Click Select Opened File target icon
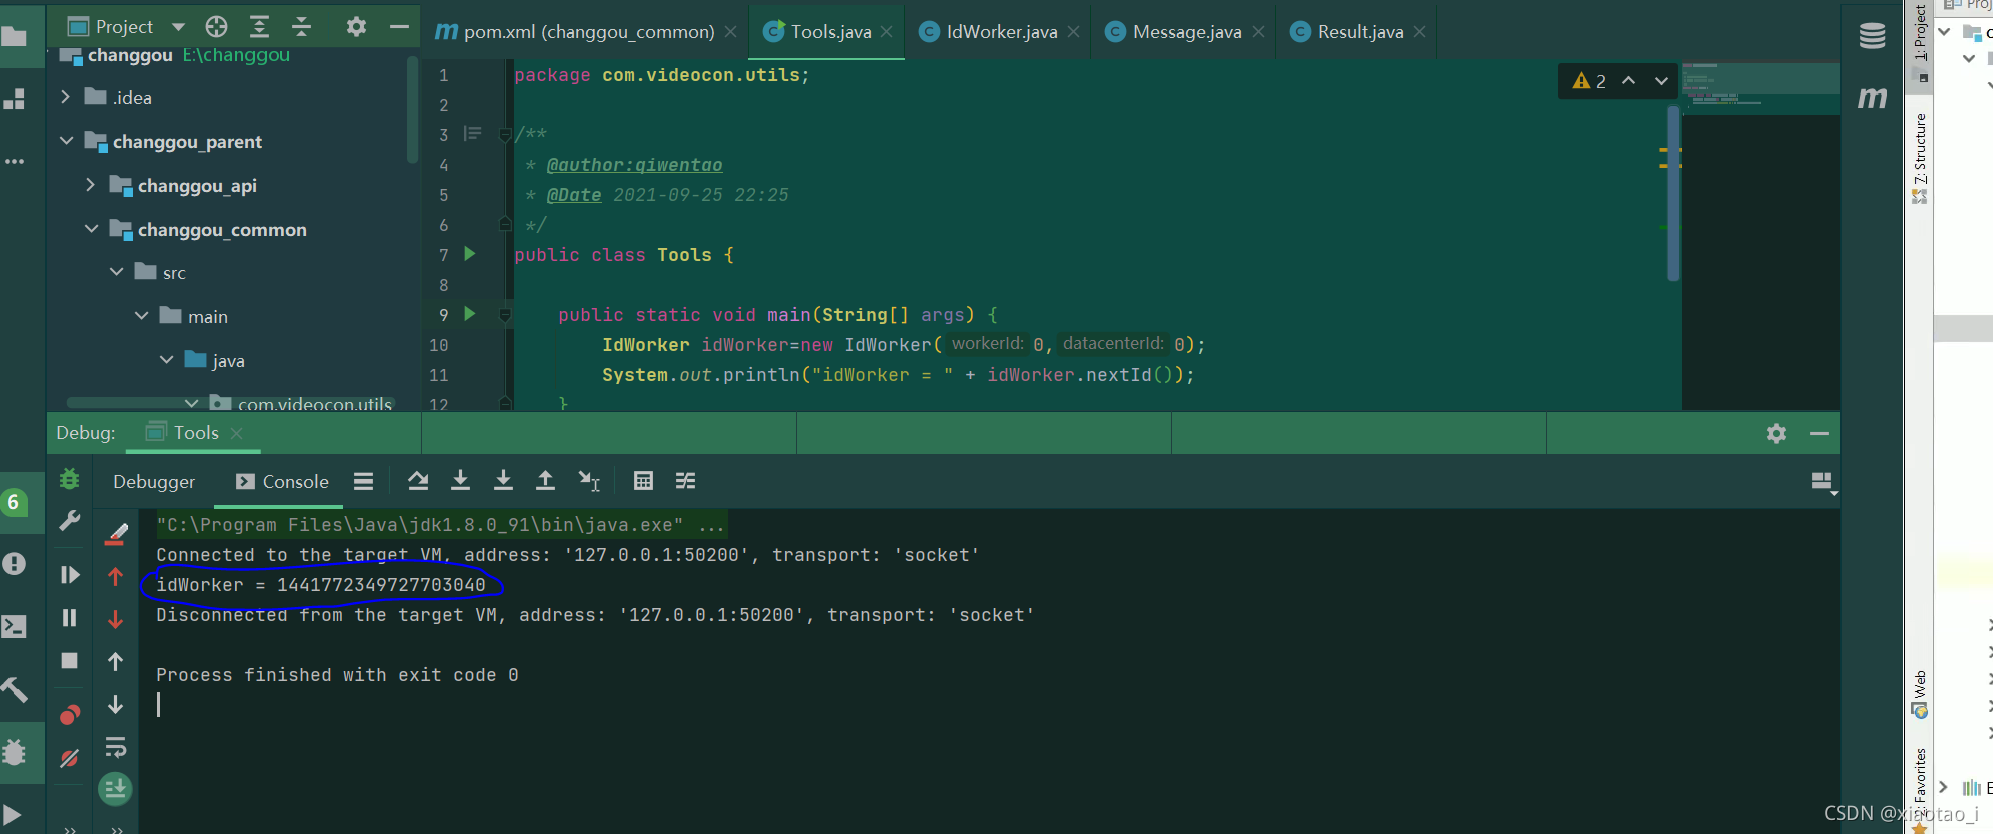 pyautogui.click(x=216, y=27)
